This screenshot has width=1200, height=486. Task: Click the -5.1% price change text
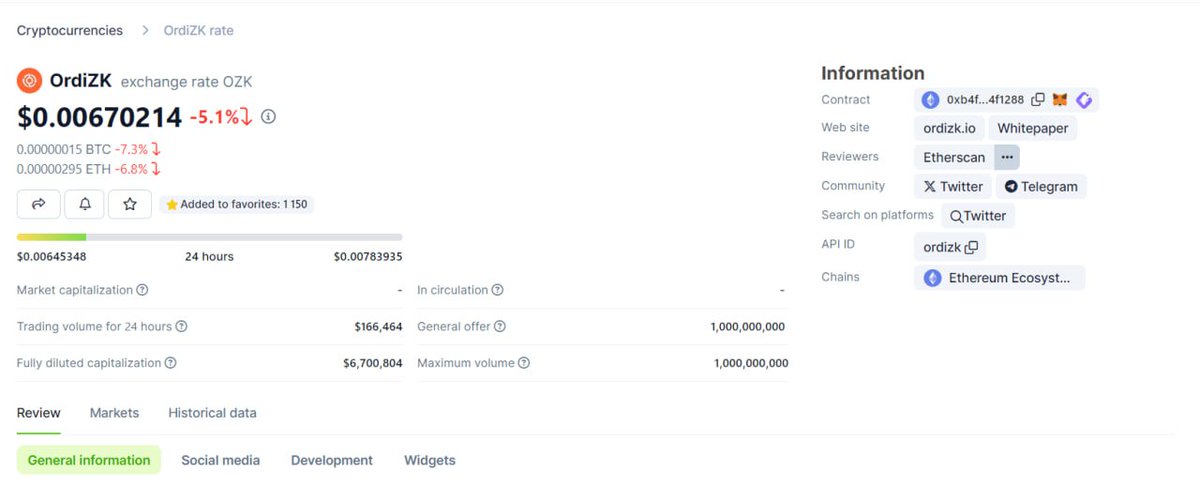click(215, 117)
